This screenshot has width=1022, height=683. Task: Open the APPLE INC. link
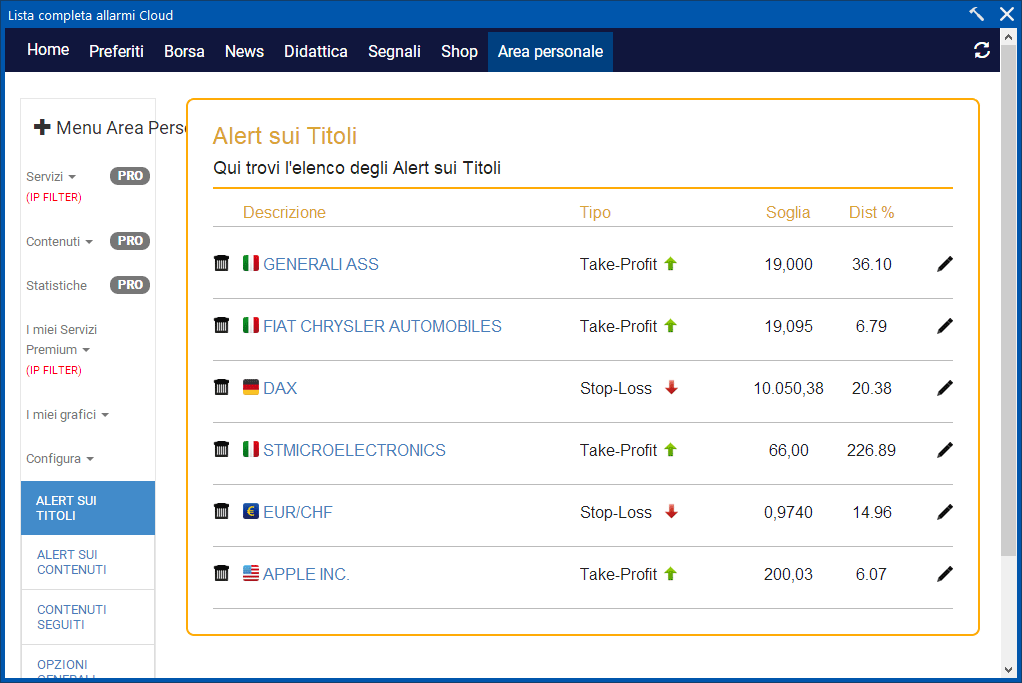[306, 574]
